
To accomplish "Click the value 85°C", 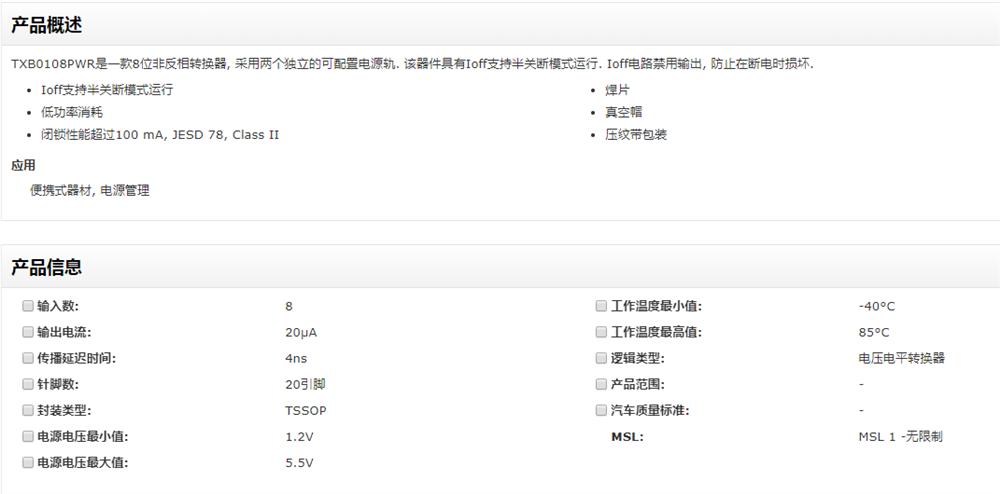I will (874, 333).
